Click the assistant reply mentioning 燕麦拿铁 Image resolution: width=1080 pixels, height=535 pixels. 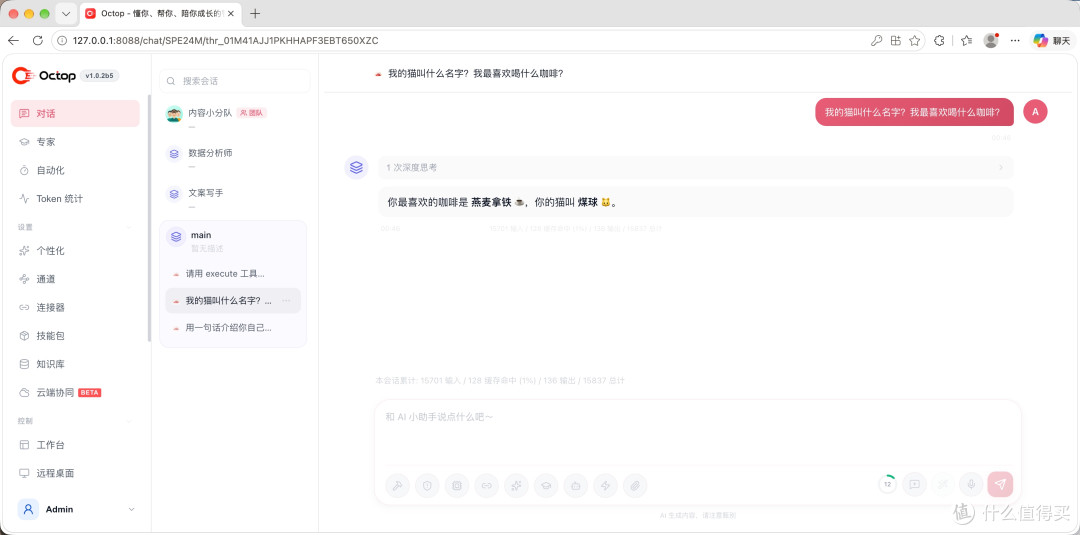695,202
